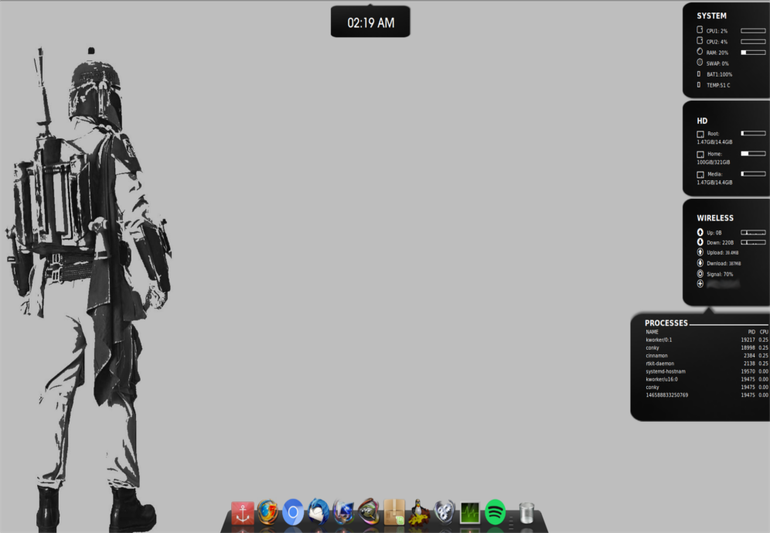Click the Up speed arrow icon in Wireless

[x=700, y=232]
